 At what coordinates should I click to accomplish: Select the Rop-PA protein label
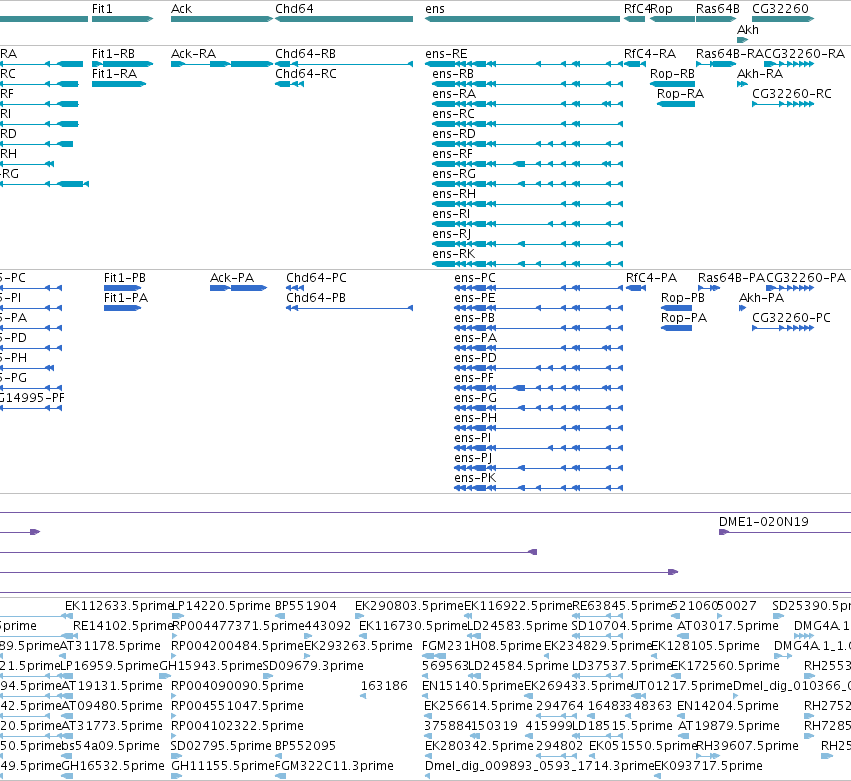click(684, 318)
